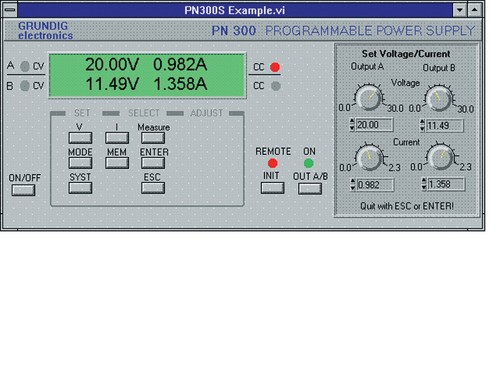This screenshot has height=375, width=500.
Task: Click the ESC button
Action: [x=153, y=188]
